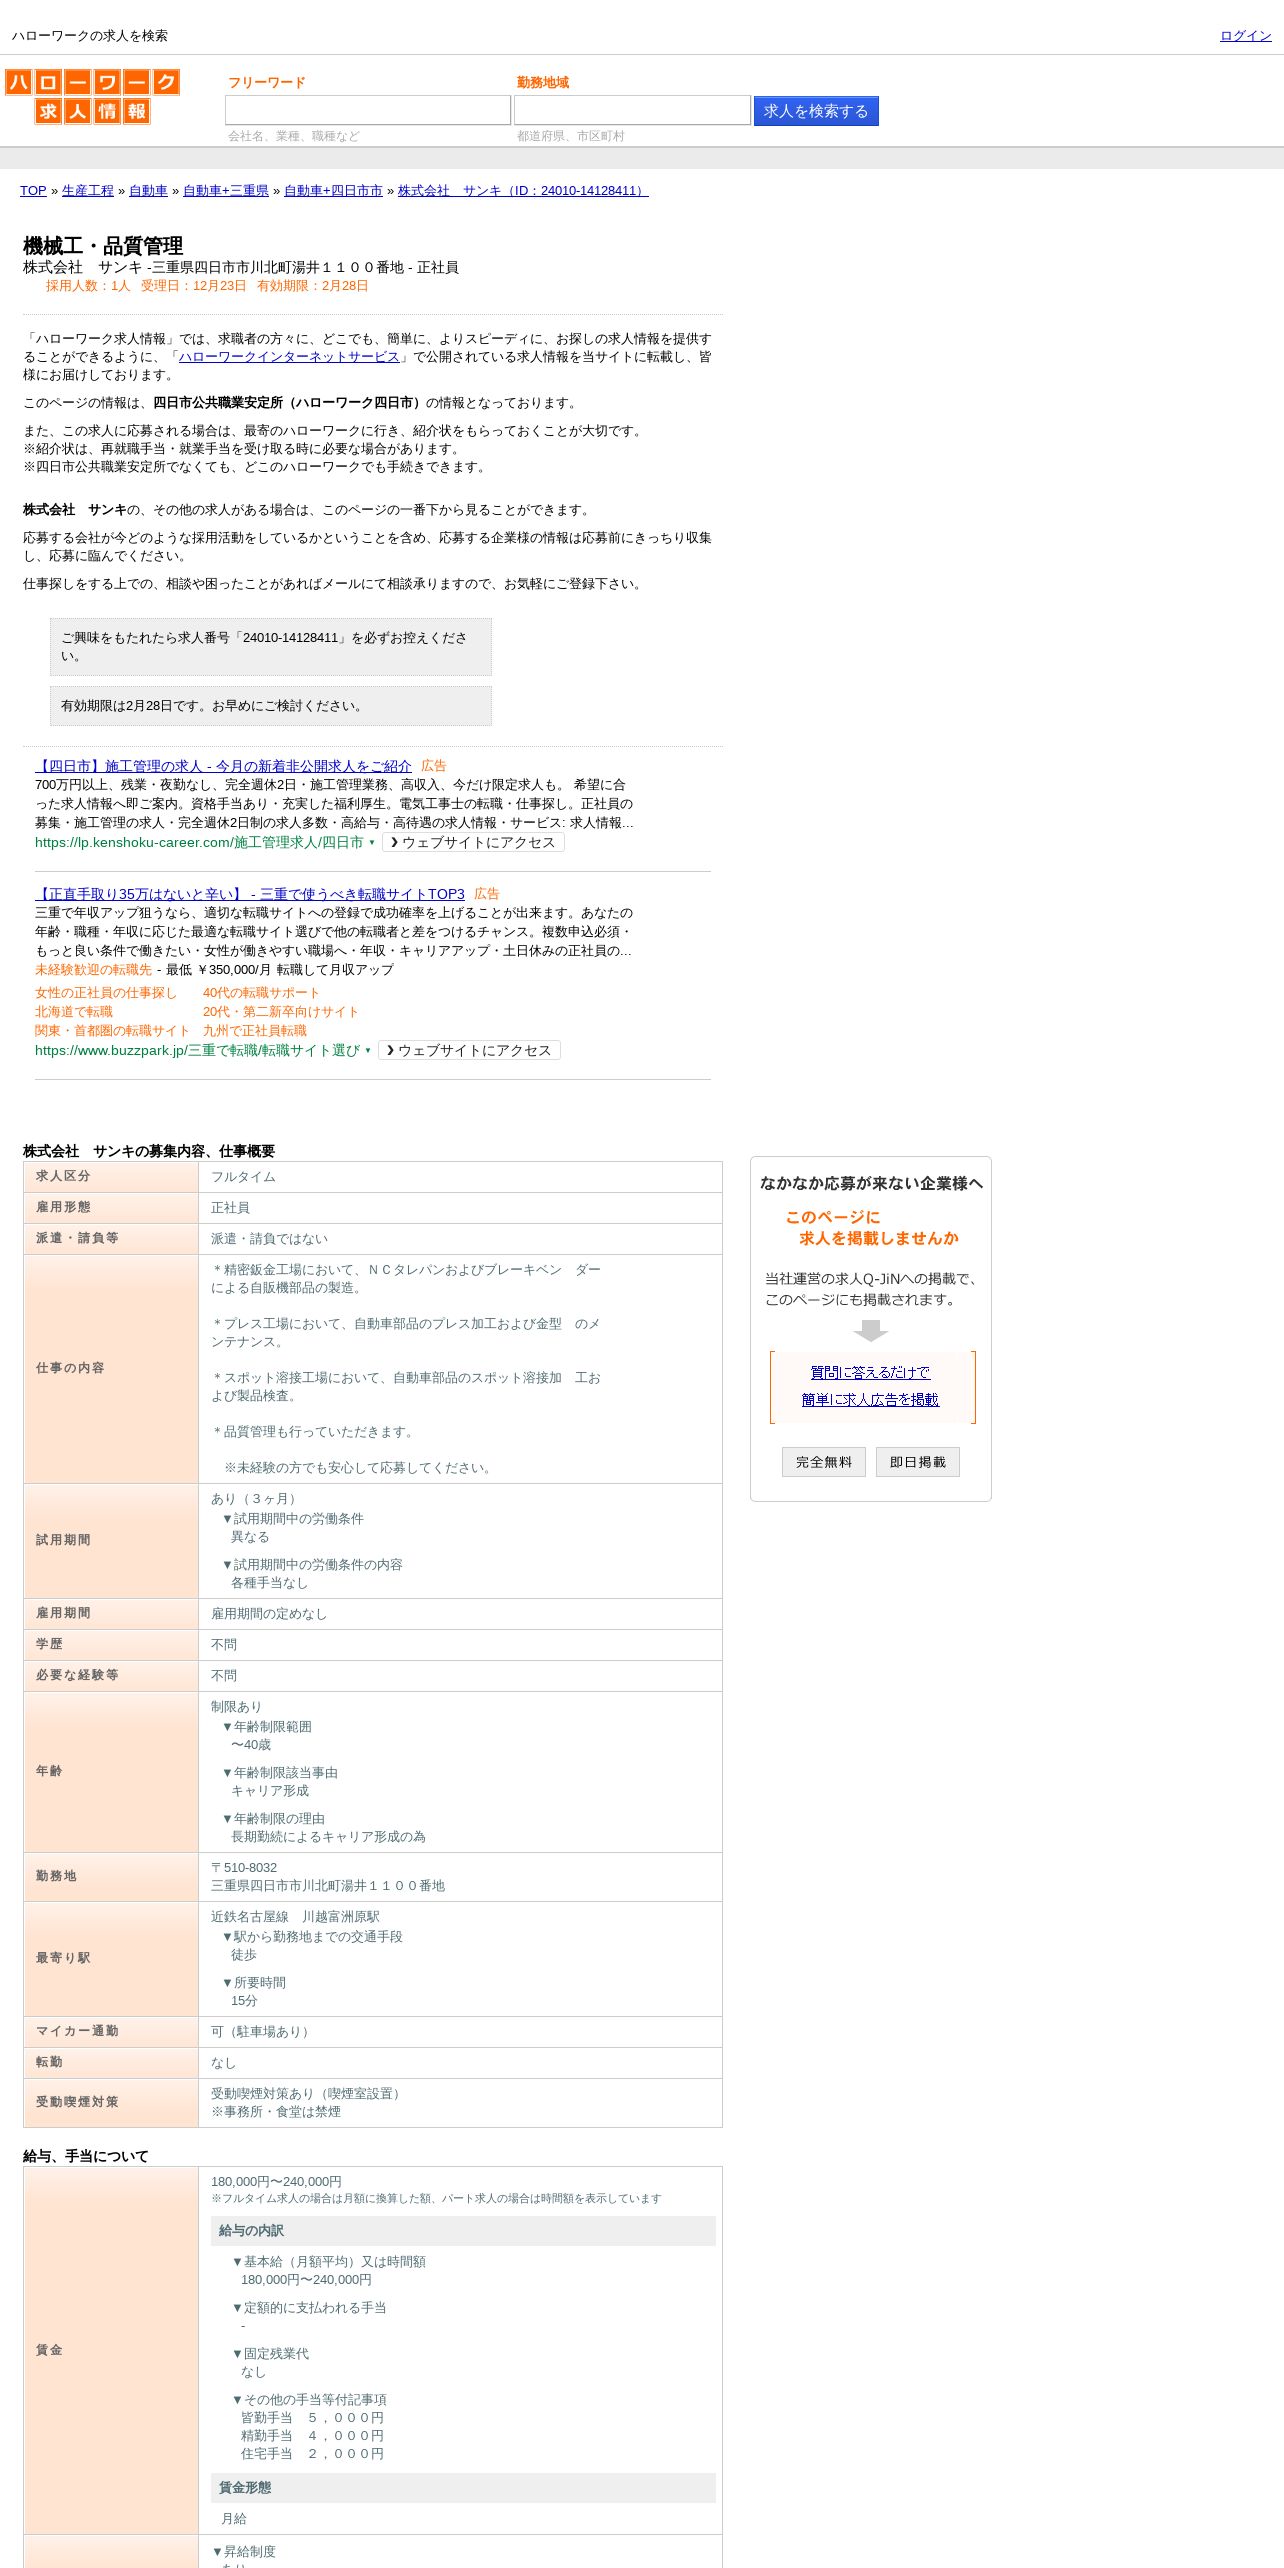Open ハローワークインターネットサービス link
Screen dimensions: 1284x2568
(289, 357)
